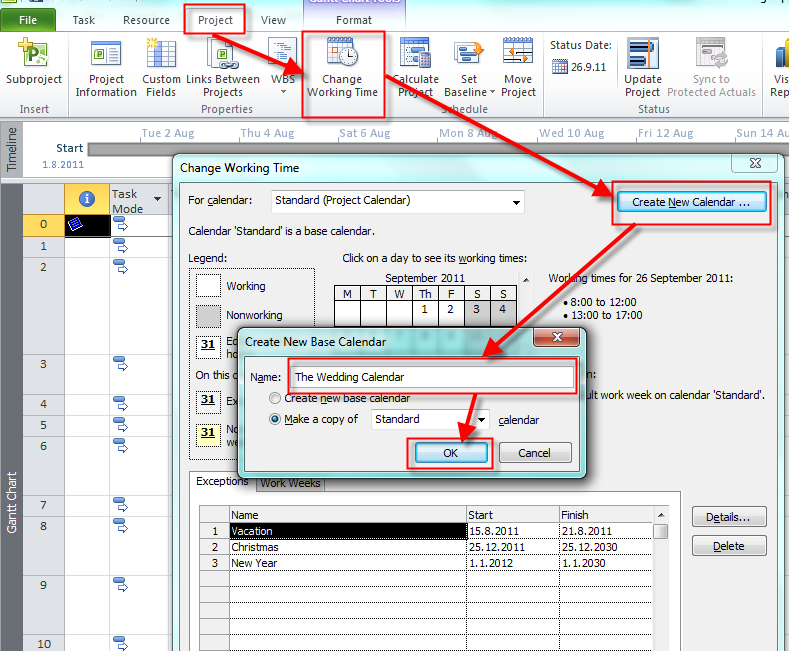This screenshot has height=651, width=789.
Task: Click the Move Project icon
Action: pyautogui.click(x=518, y=54)
